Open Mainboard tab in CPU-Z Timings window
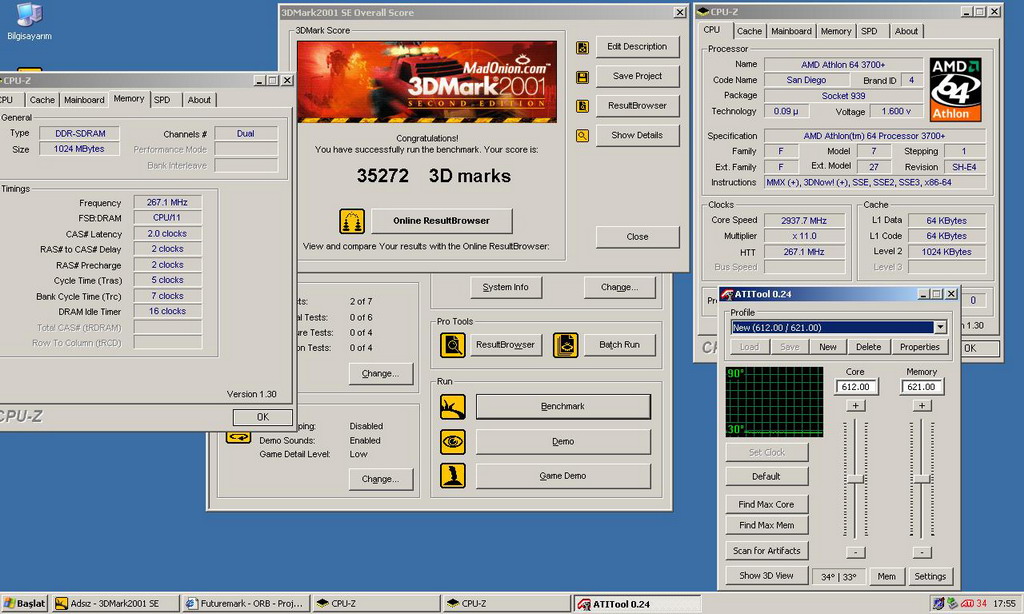Screen dimensions: 1024x614 (x=84, y=100)
